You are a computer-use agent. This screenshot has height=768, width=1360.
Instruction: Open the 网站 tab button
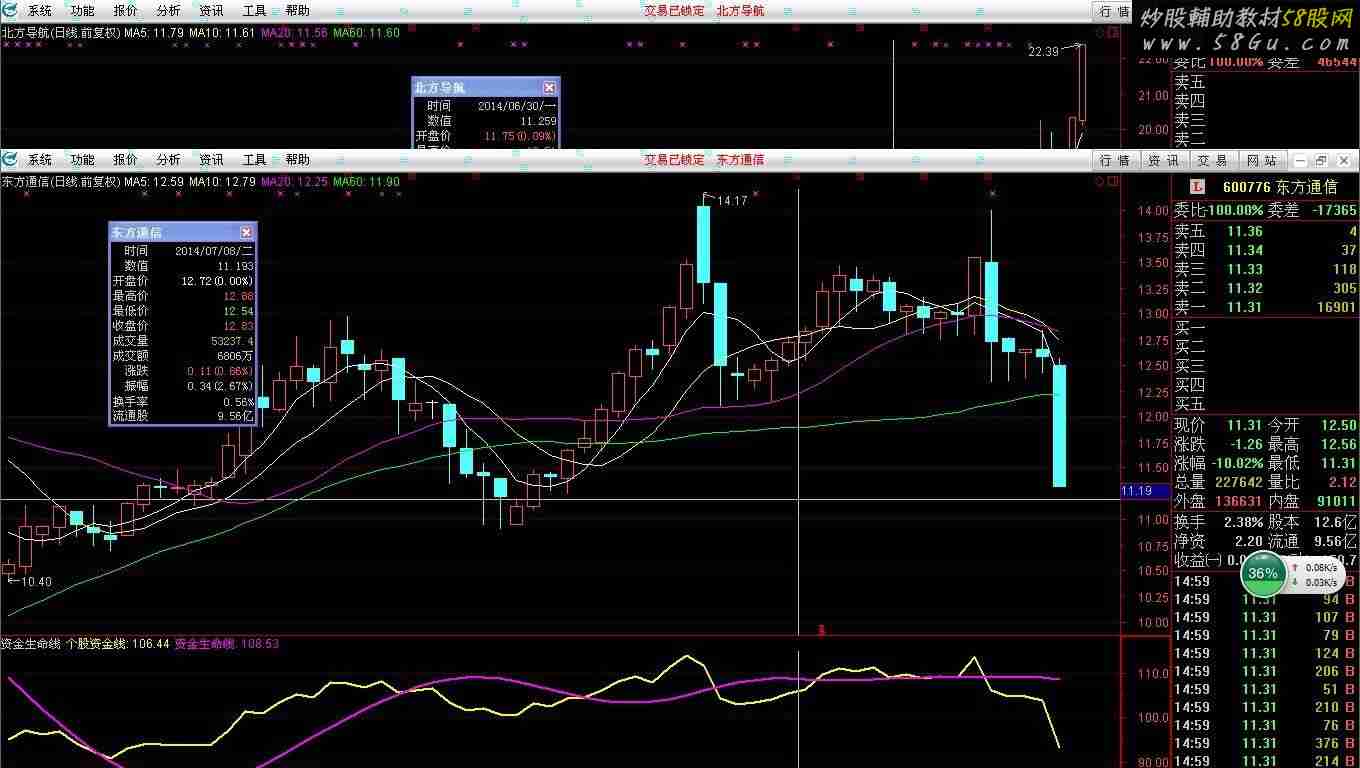tap(1262, 160)
